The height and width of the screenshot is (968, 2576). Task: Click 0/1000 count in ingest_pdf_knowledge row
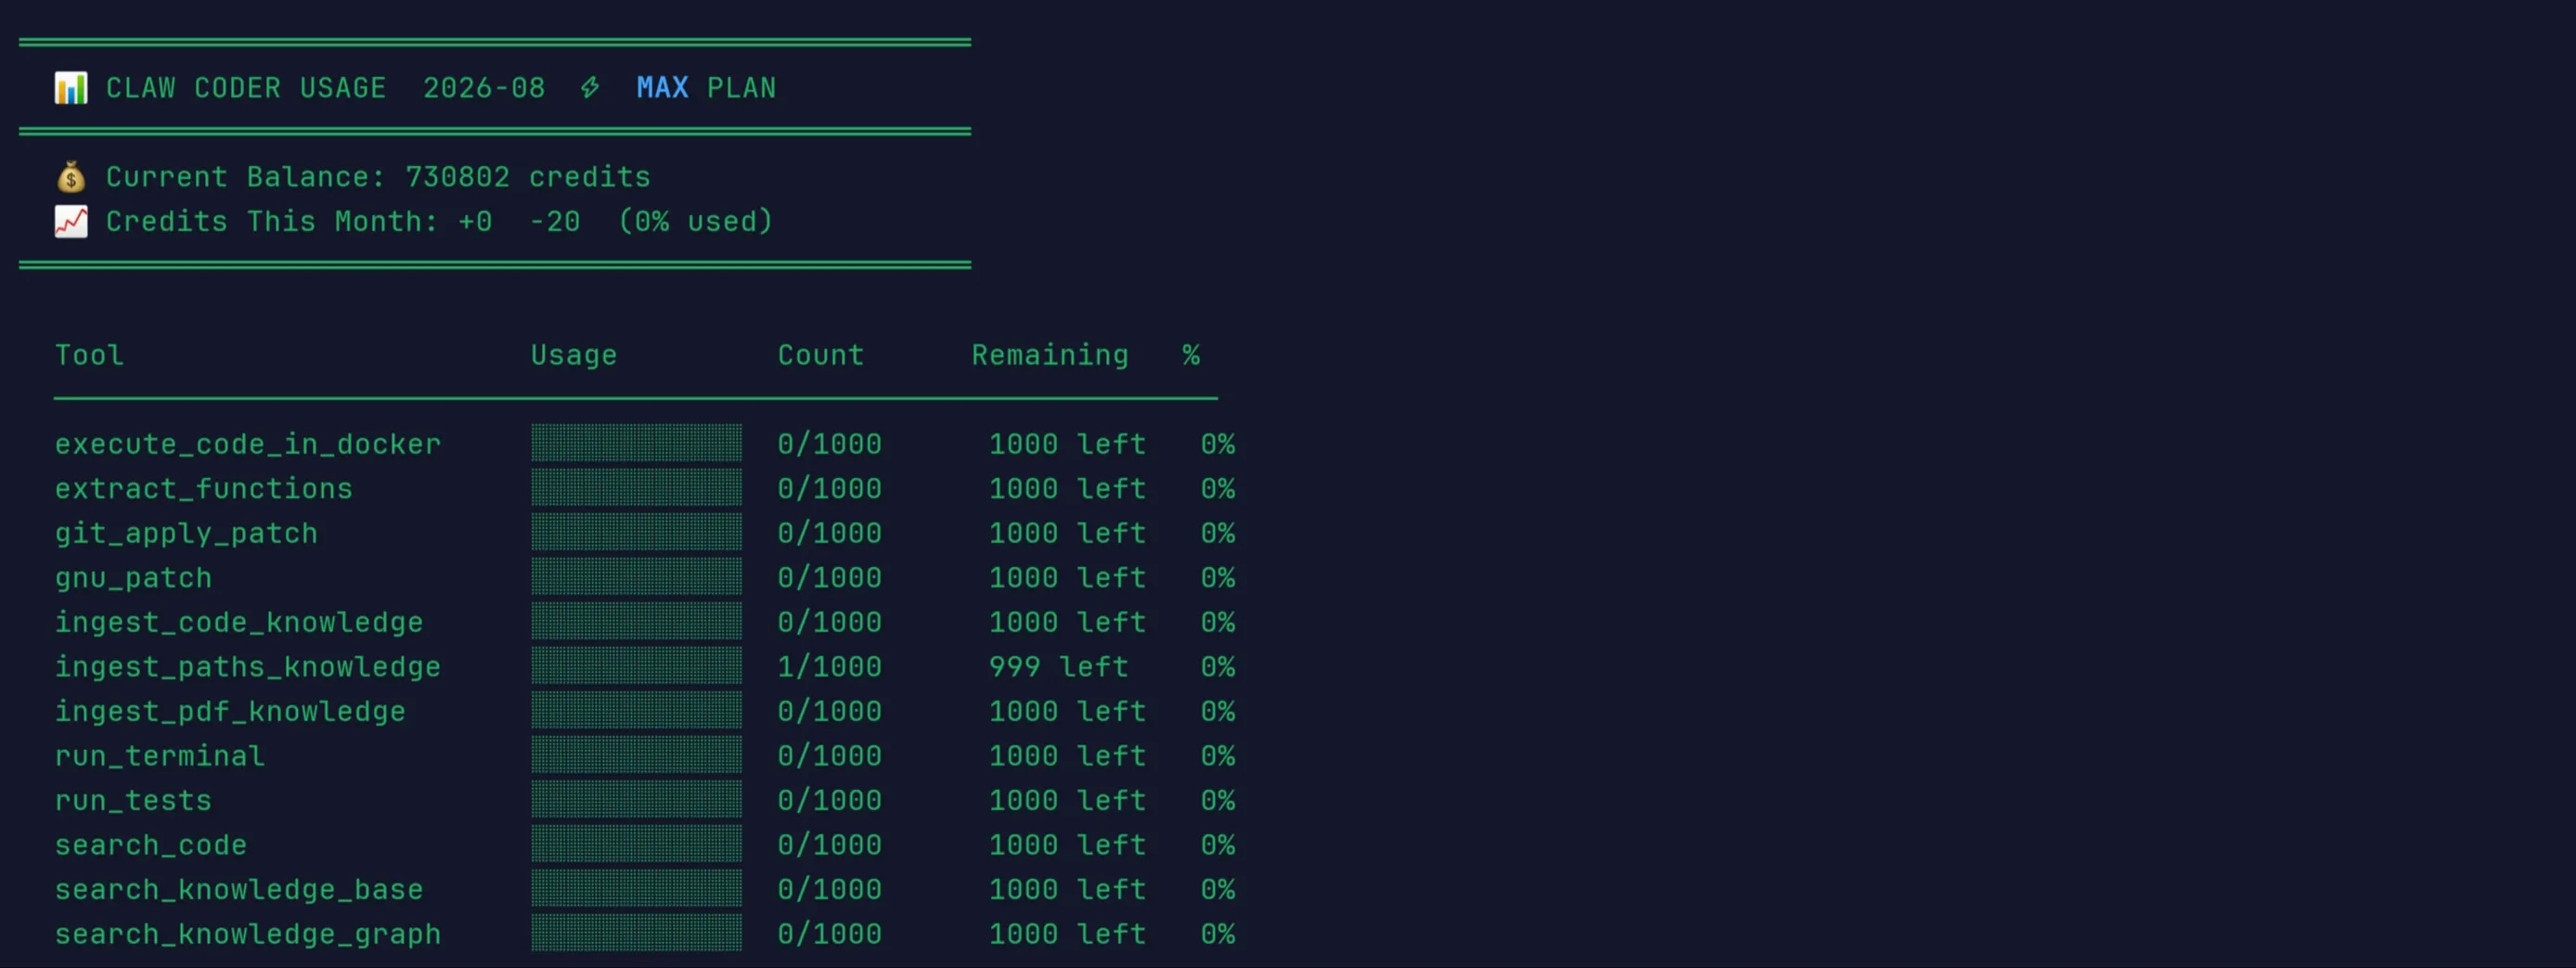coord(829,711)
